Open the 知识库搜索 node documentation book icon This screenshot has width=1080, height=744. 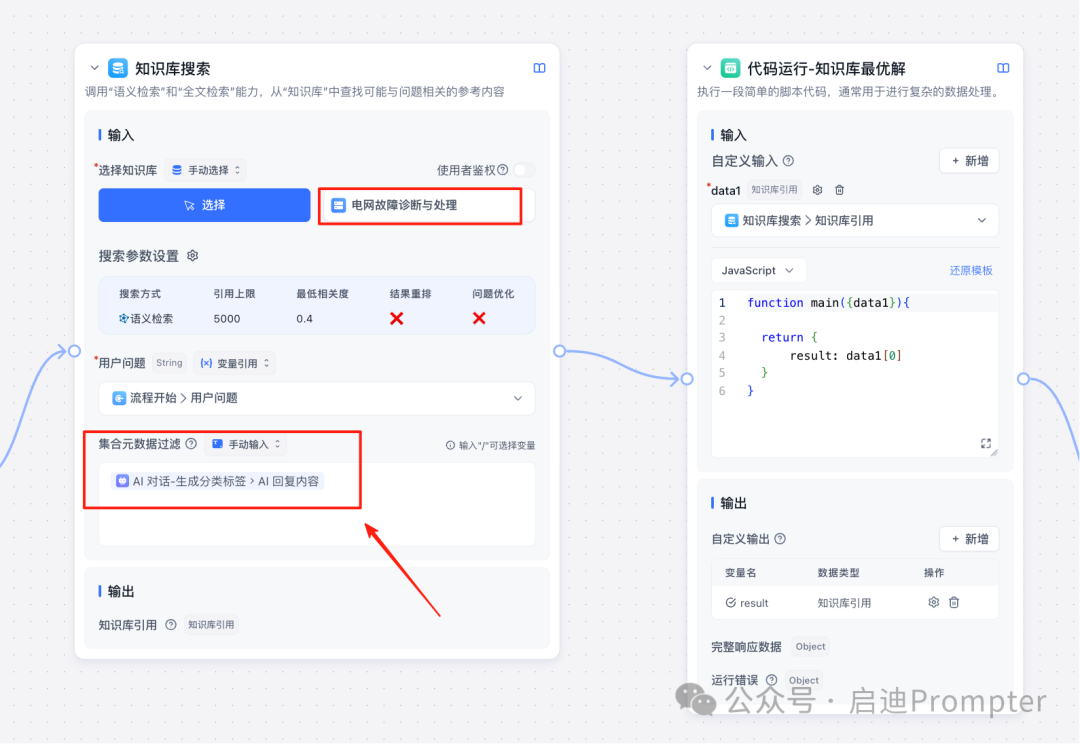pos(539,68)
